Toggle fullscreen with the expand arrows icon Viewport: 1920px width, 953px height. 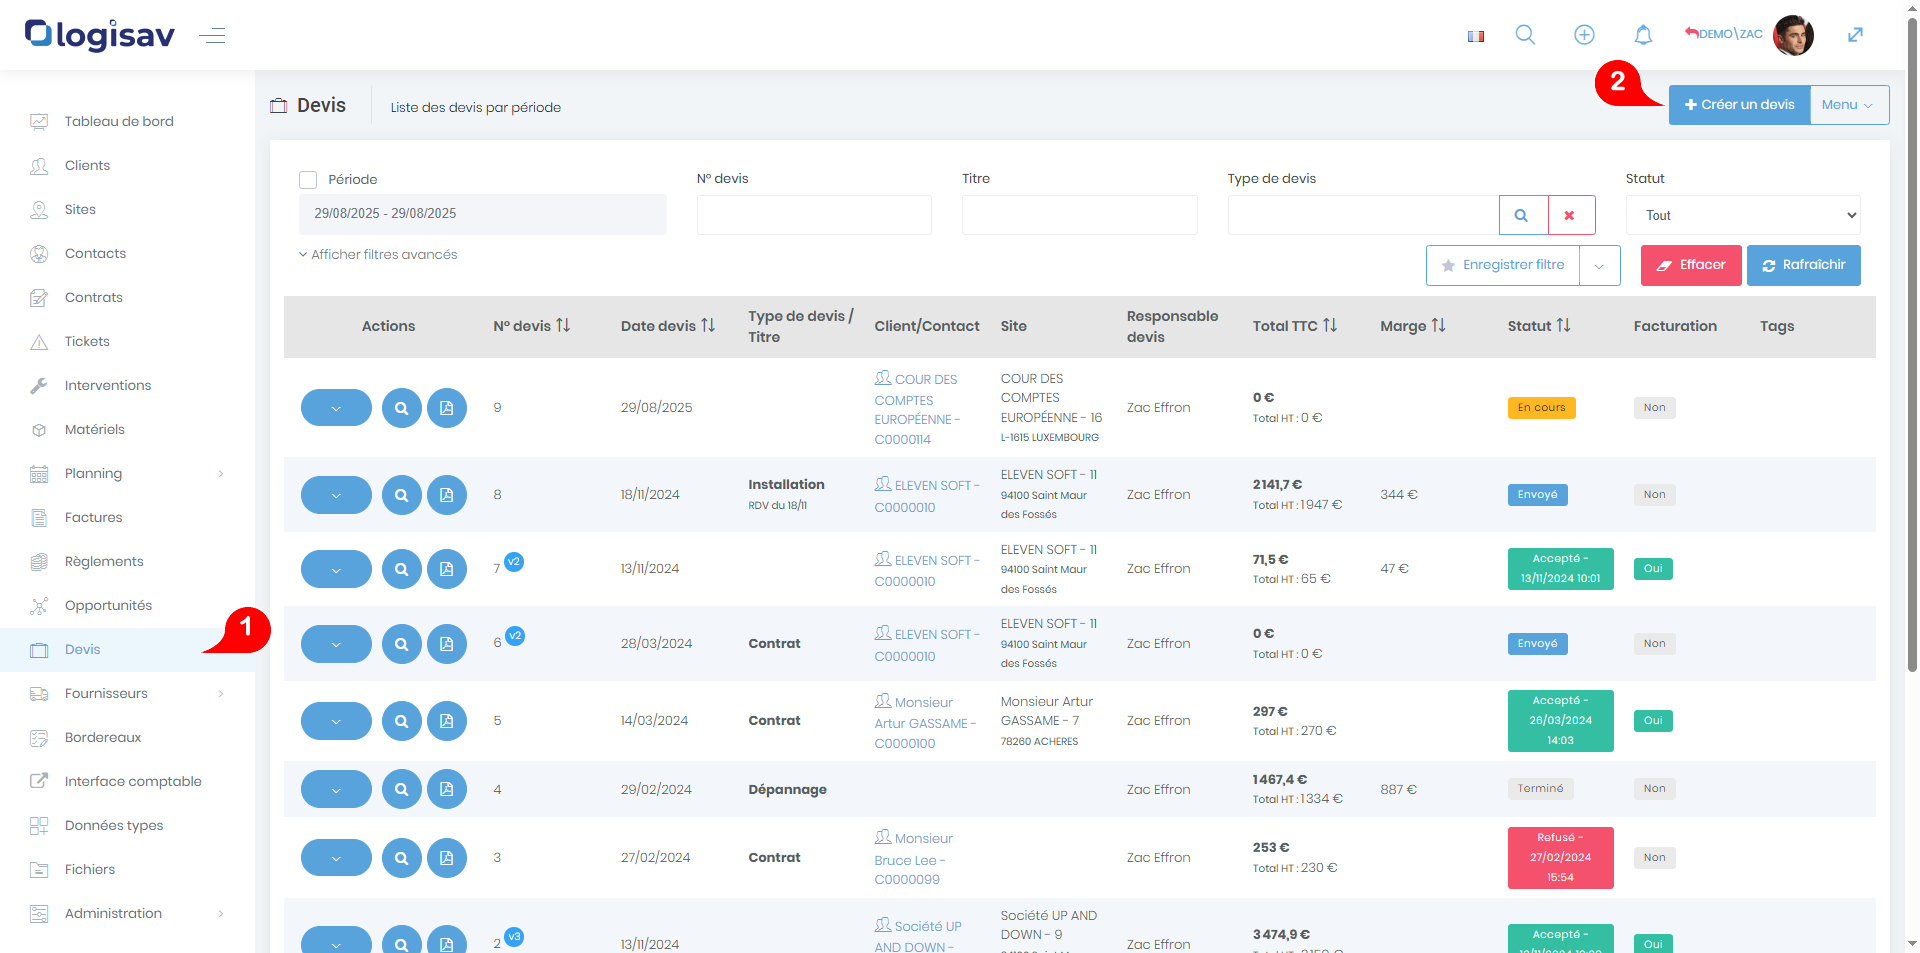pyautogui.click(x=1855, y=35)
